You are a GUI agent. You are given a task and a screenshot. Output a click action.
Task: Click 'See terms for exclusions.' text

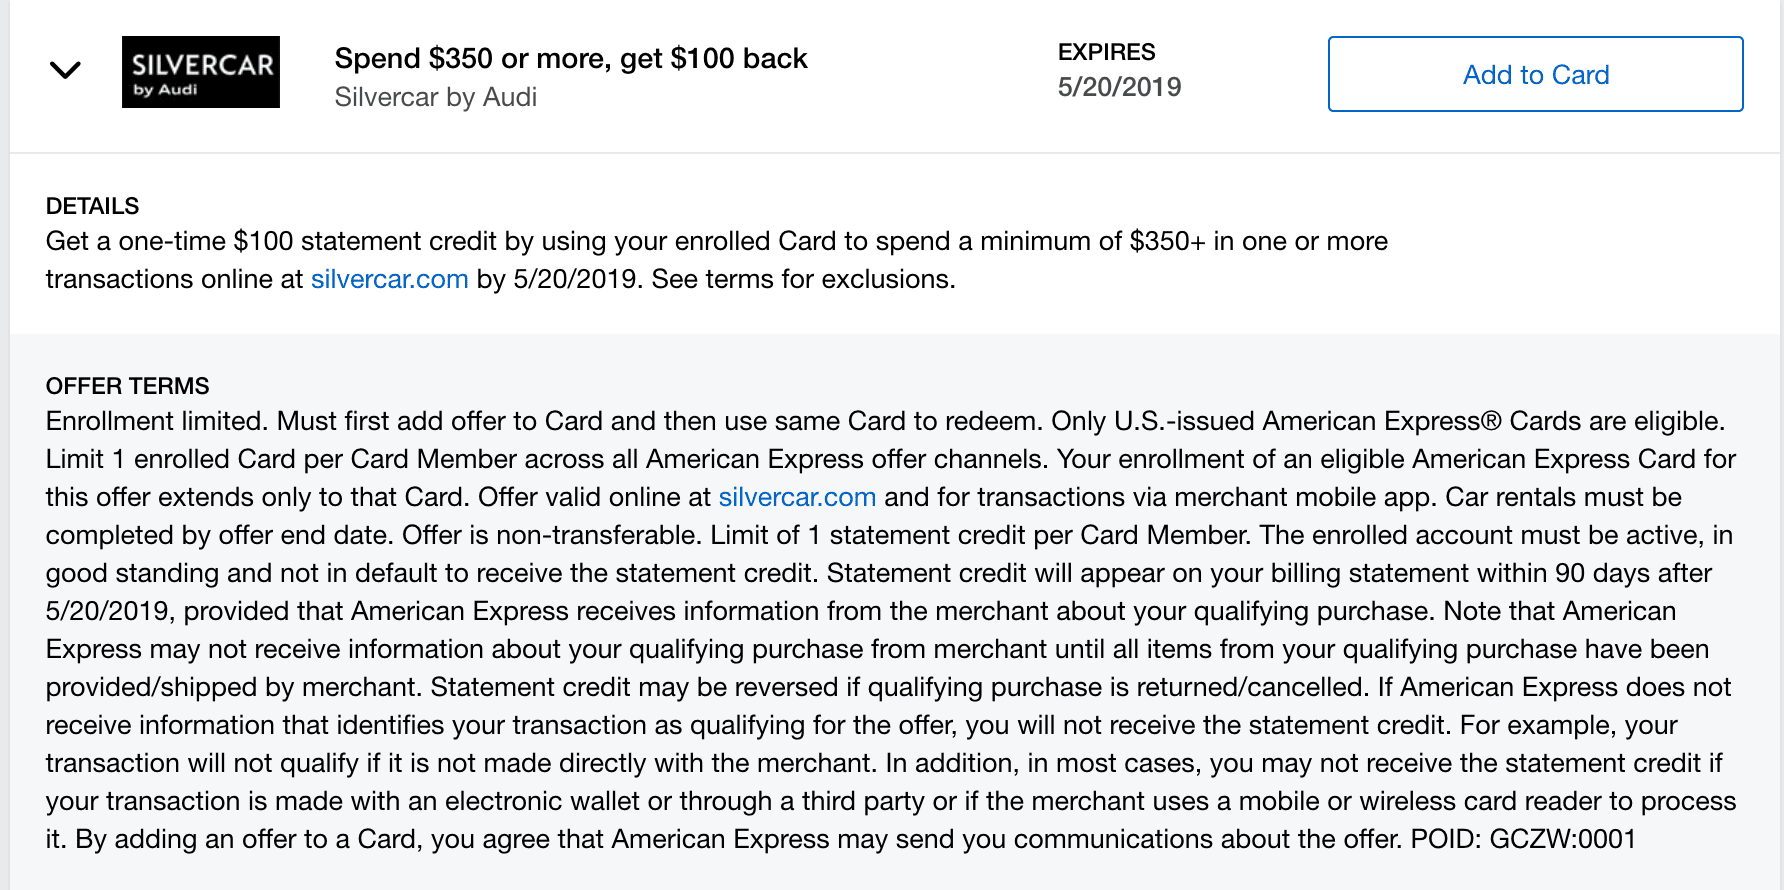click(x=803, y=279)
